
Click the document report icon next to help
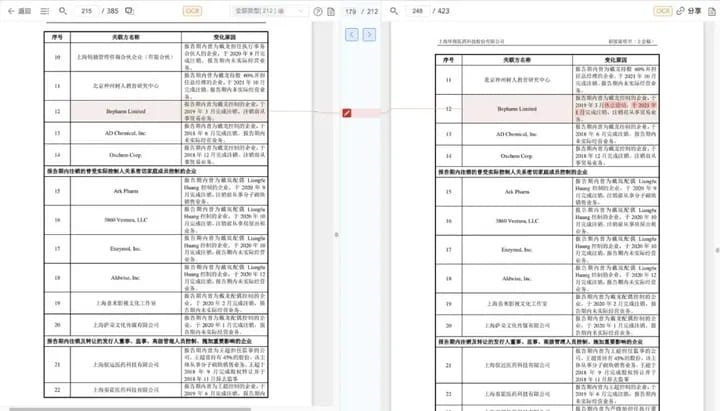tap(330, 10)
